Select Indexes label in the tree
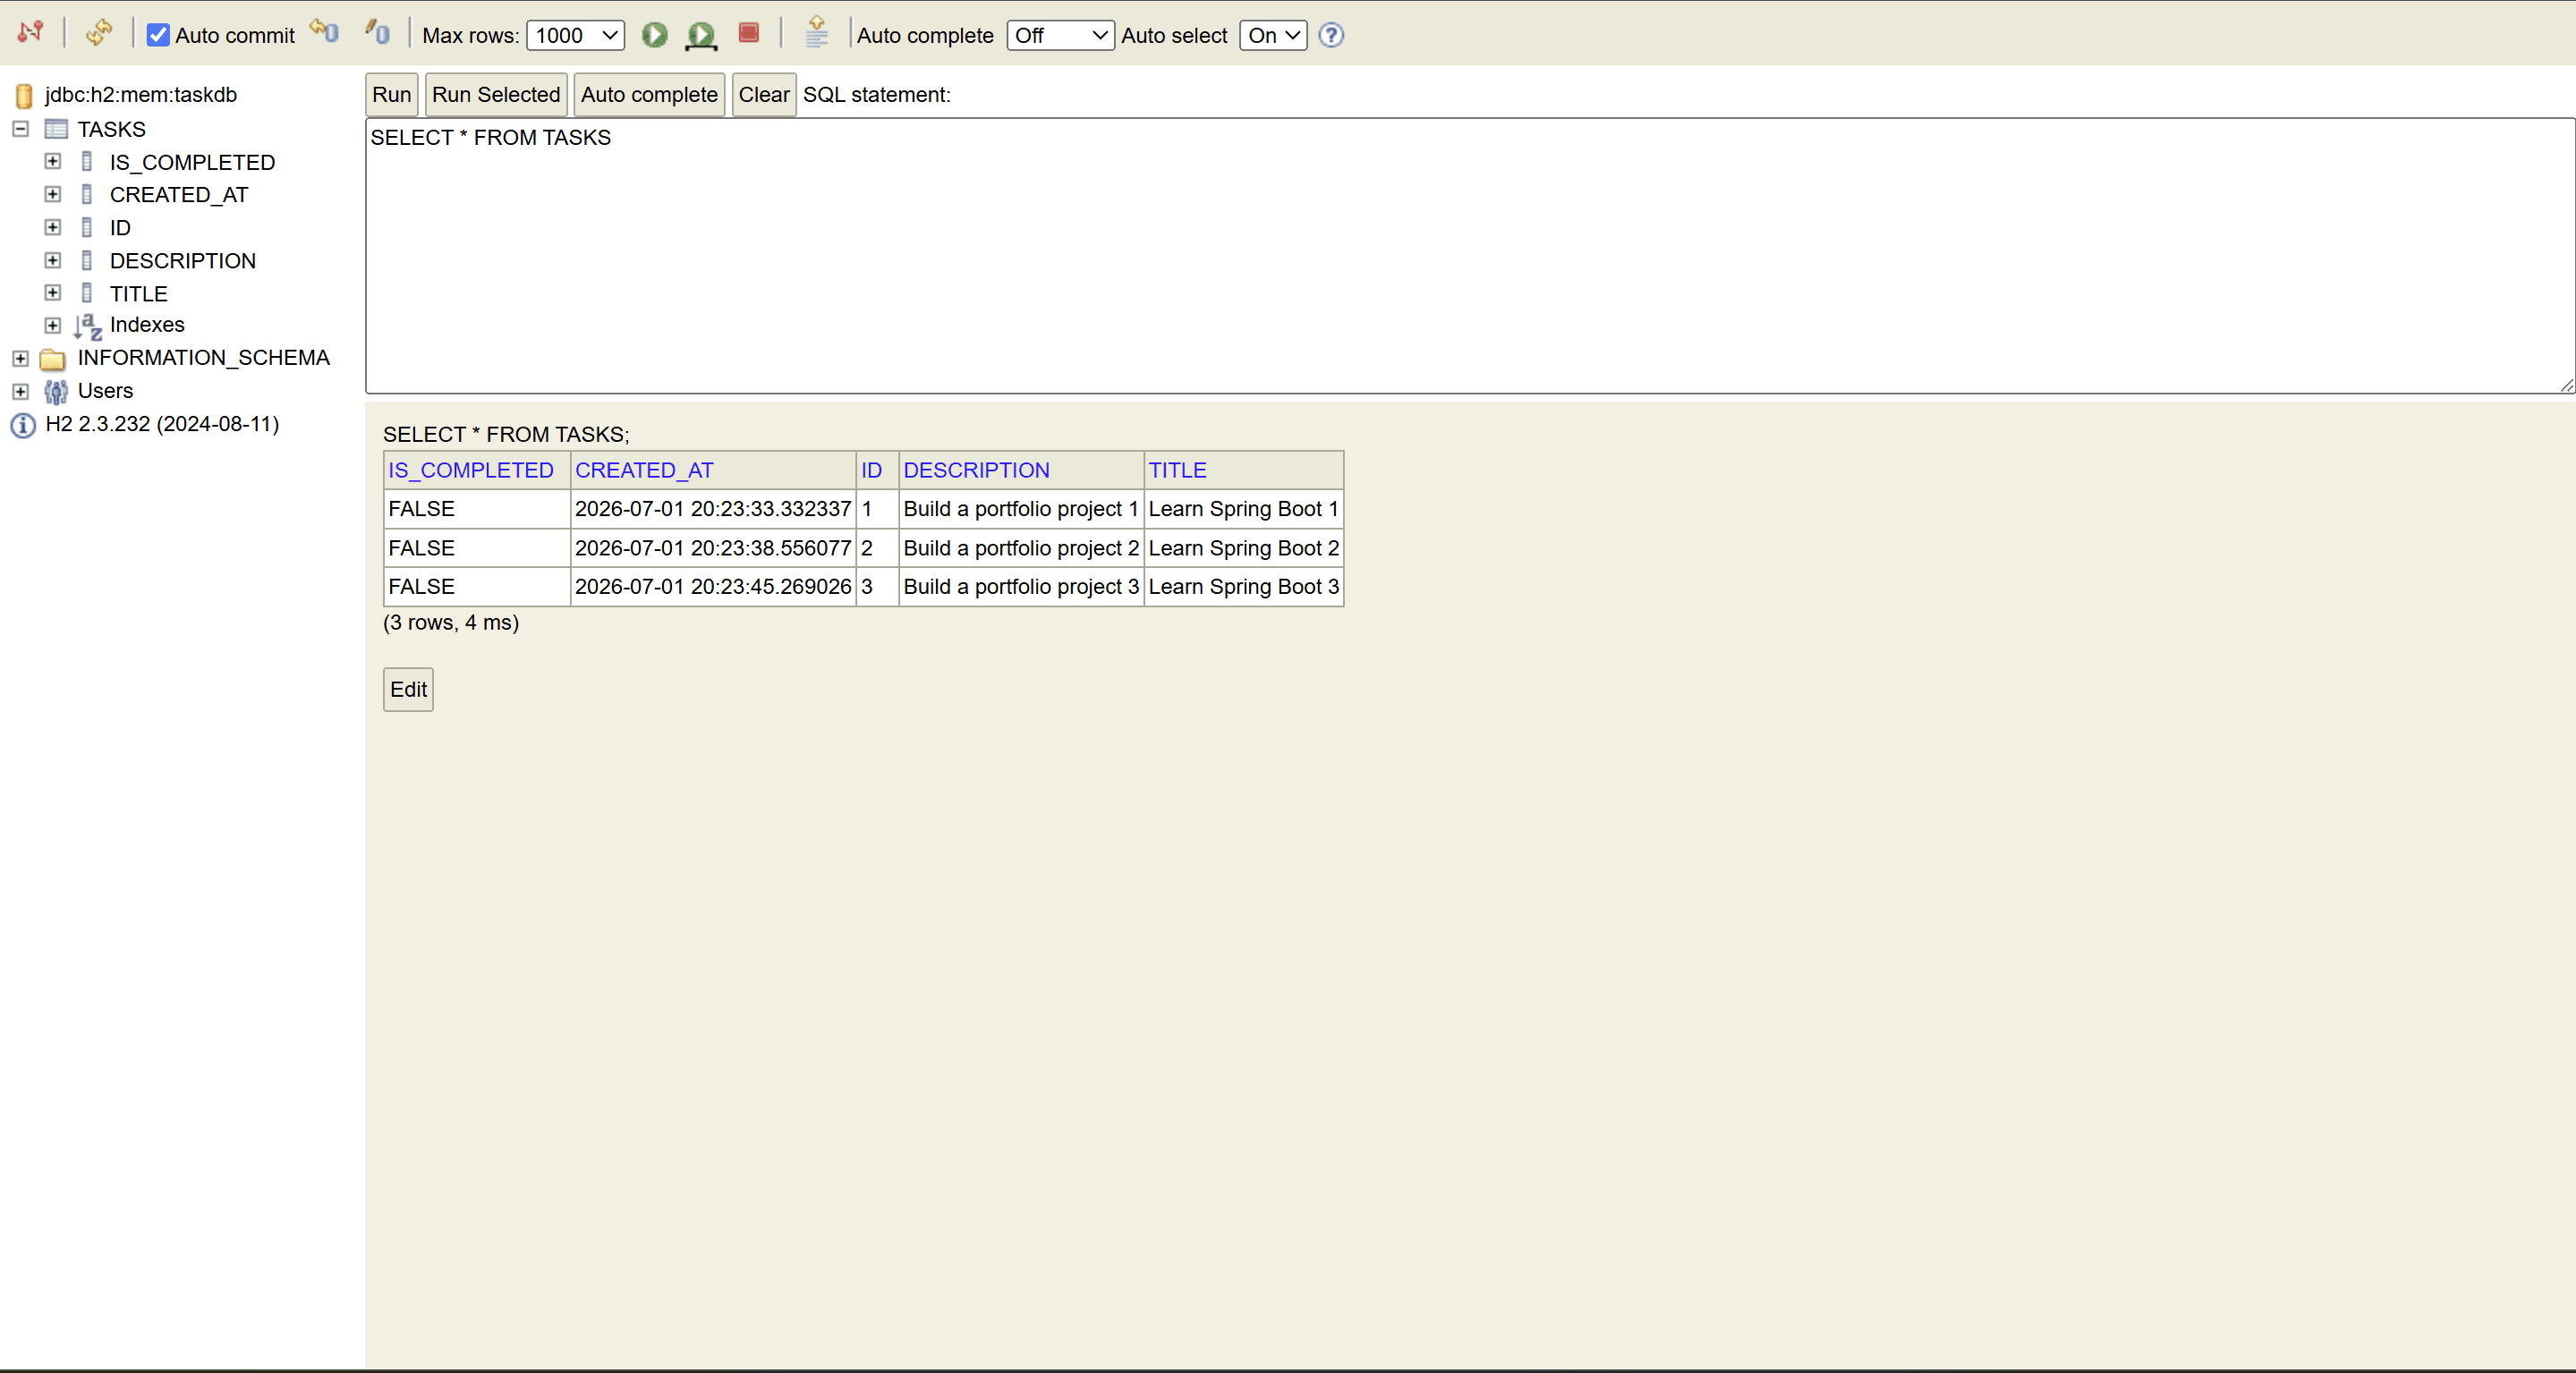 [x=147, y=324]
